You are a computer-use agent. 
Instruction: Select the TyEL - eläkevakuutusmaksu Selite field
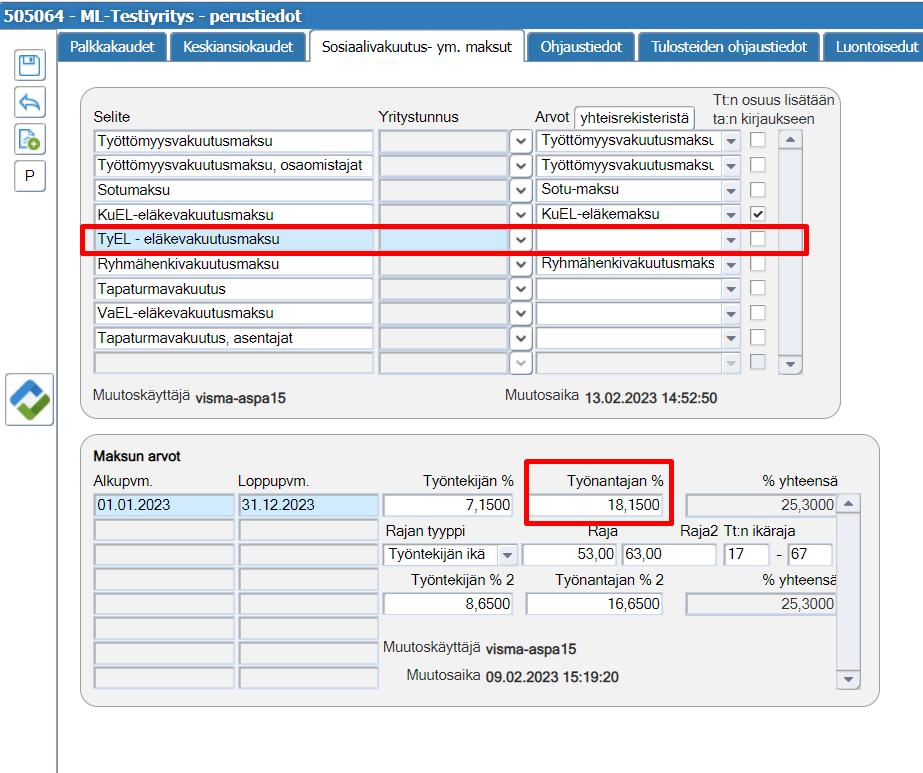234,240
